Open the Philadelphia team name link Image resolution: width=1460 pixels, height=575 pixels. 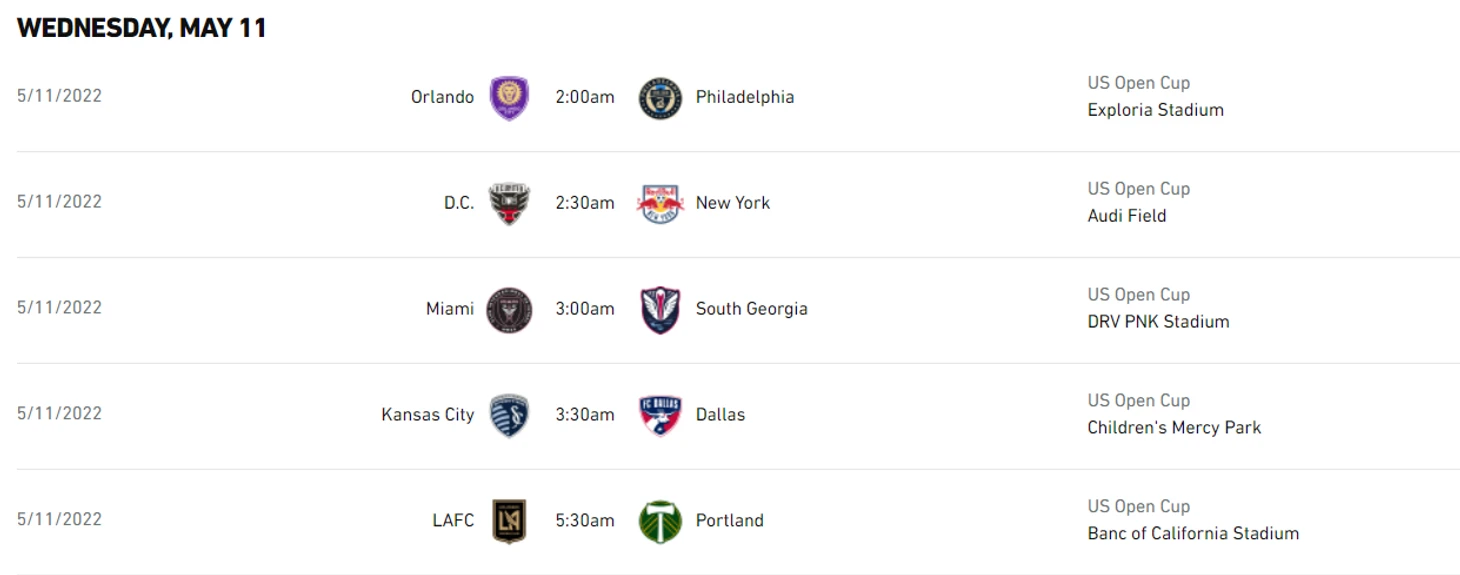tap(745, 97)
